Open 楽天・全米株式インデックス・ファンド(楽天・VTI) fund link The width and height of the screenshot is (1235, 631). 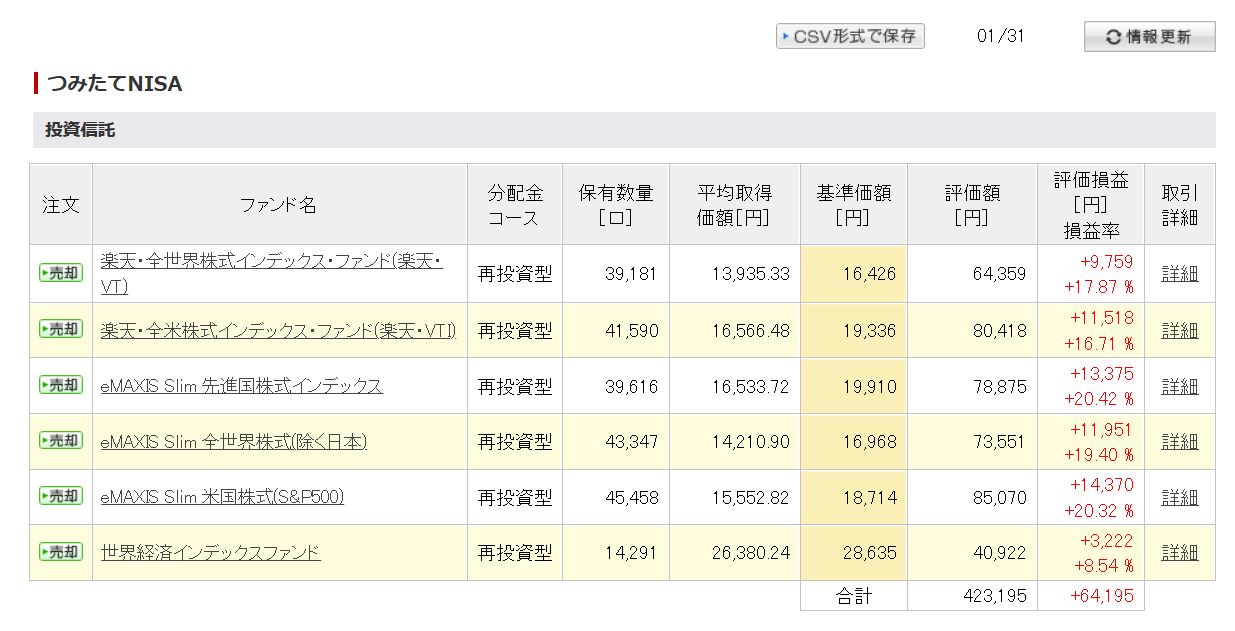pyautogui.click(x=278, y=330)
